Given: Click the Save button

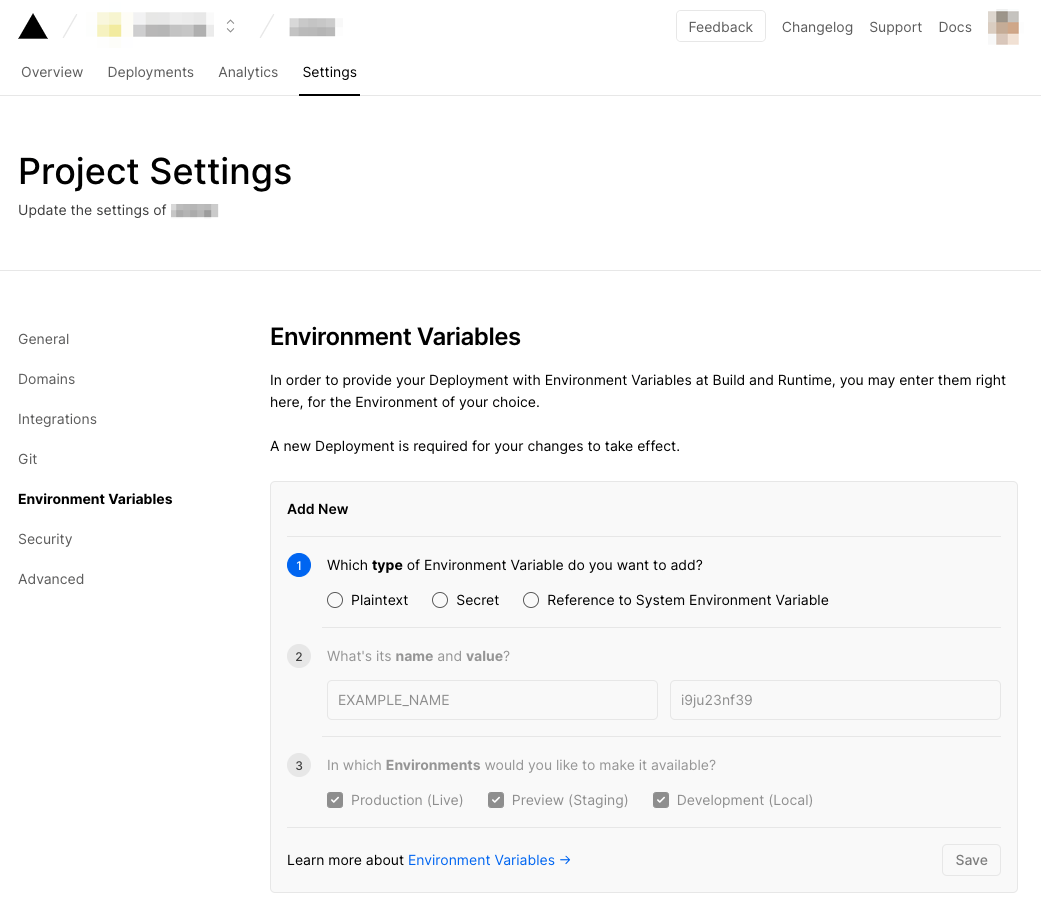Looking at the screenshot, I should tap(971, 860).
